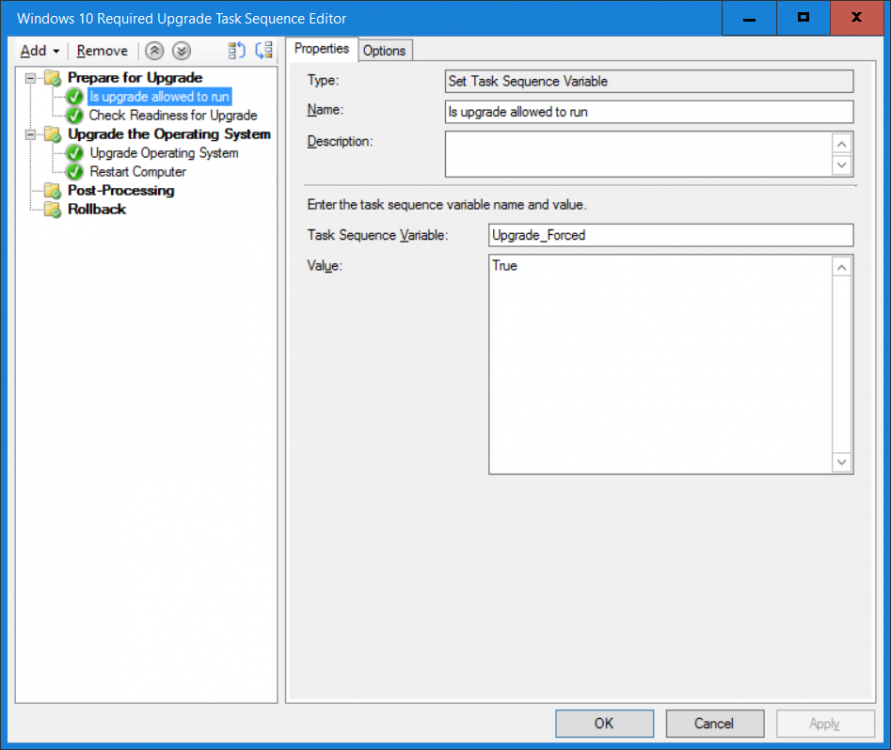Collapse the Prepare for Upgrade group
This screenshot has height=750, width=891.
pyautogui.click(x=30, y=78)
